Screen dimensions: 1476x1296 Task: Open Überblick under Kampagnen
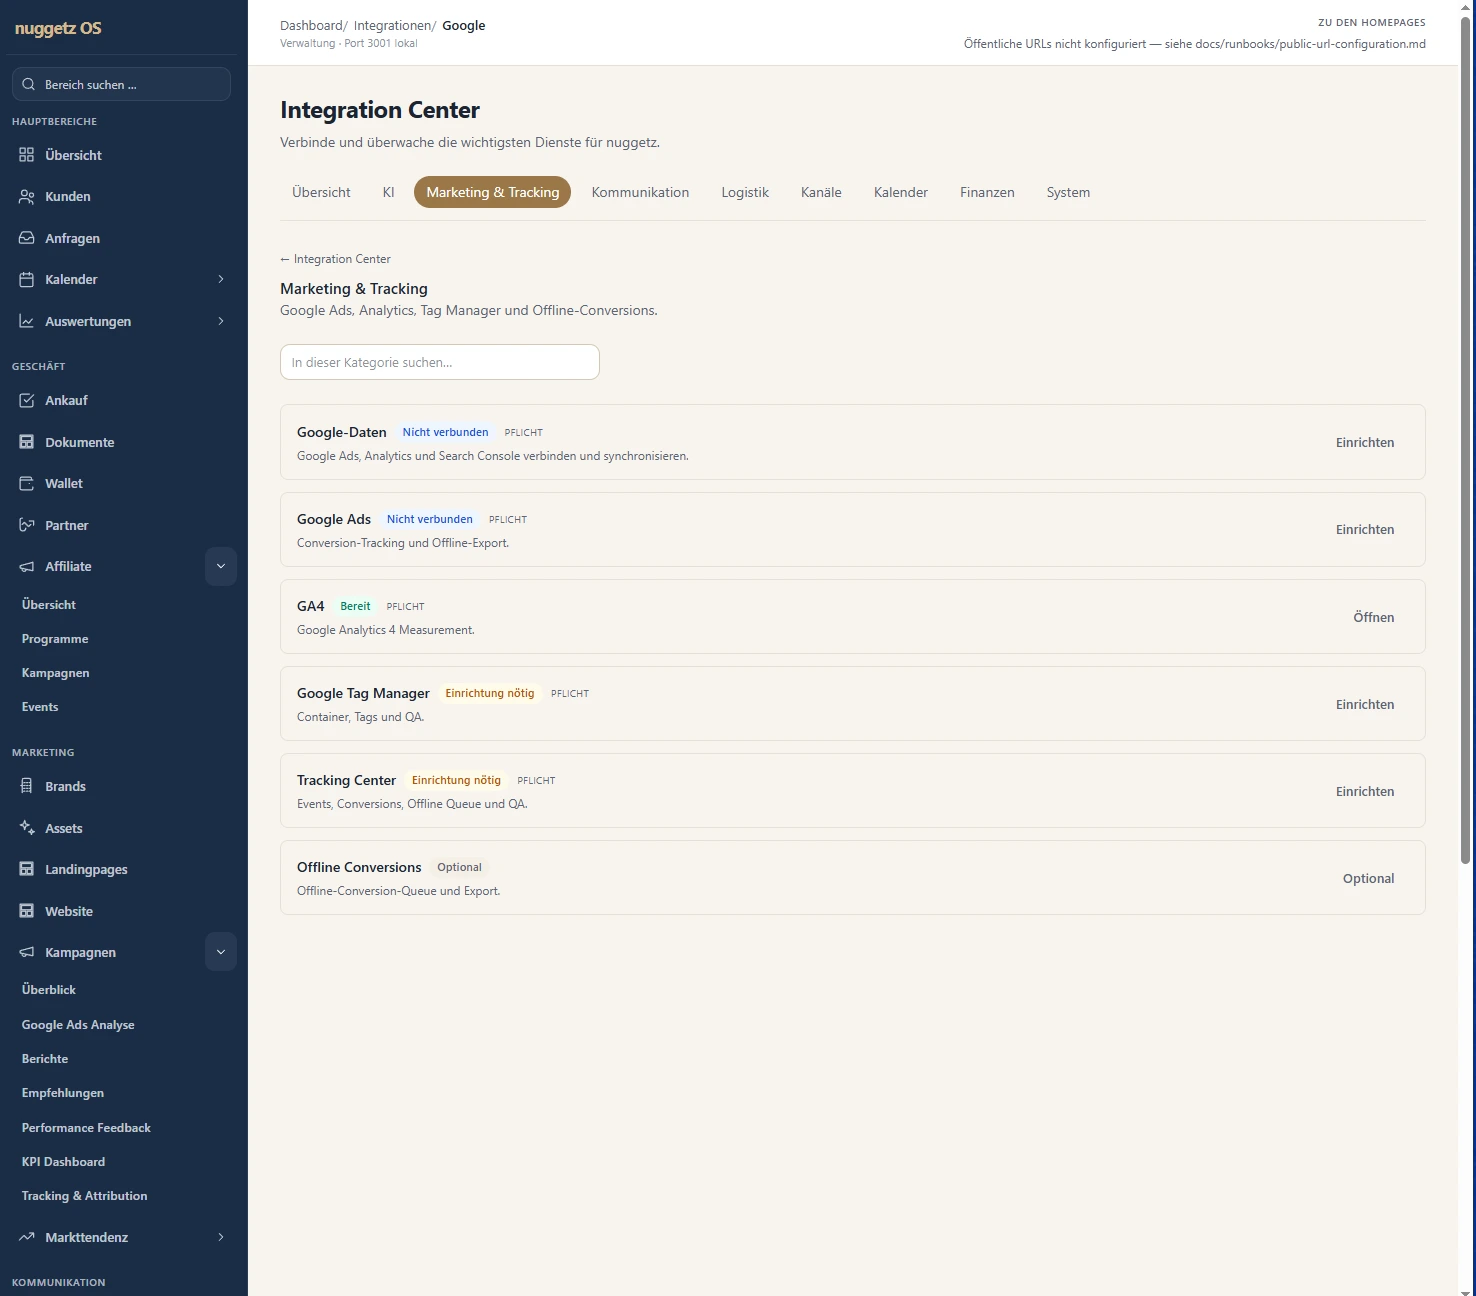point(49,990)
